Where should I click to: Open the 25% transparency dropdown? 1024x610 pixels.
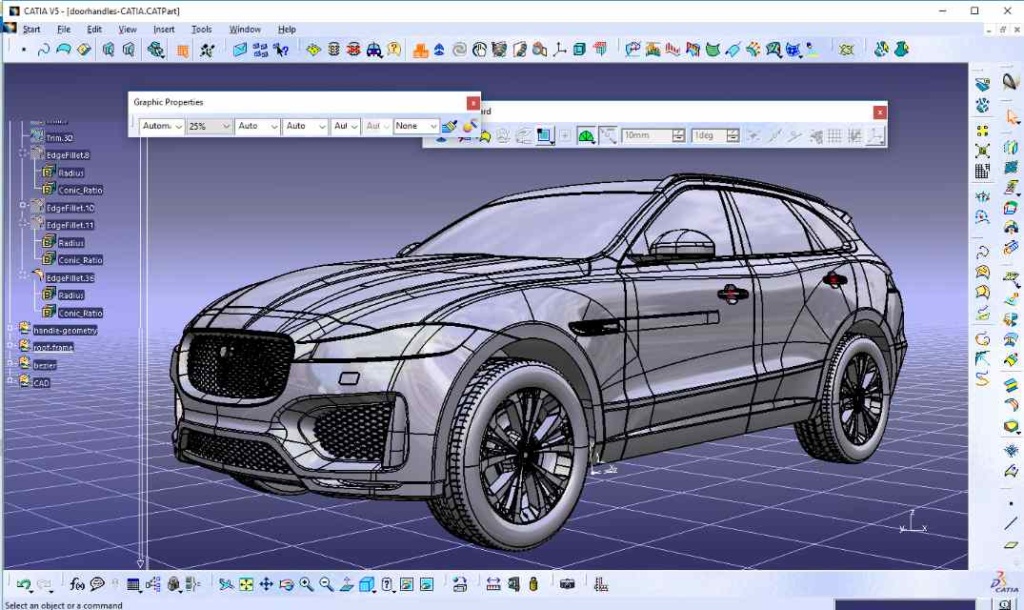tap(207, 126)
